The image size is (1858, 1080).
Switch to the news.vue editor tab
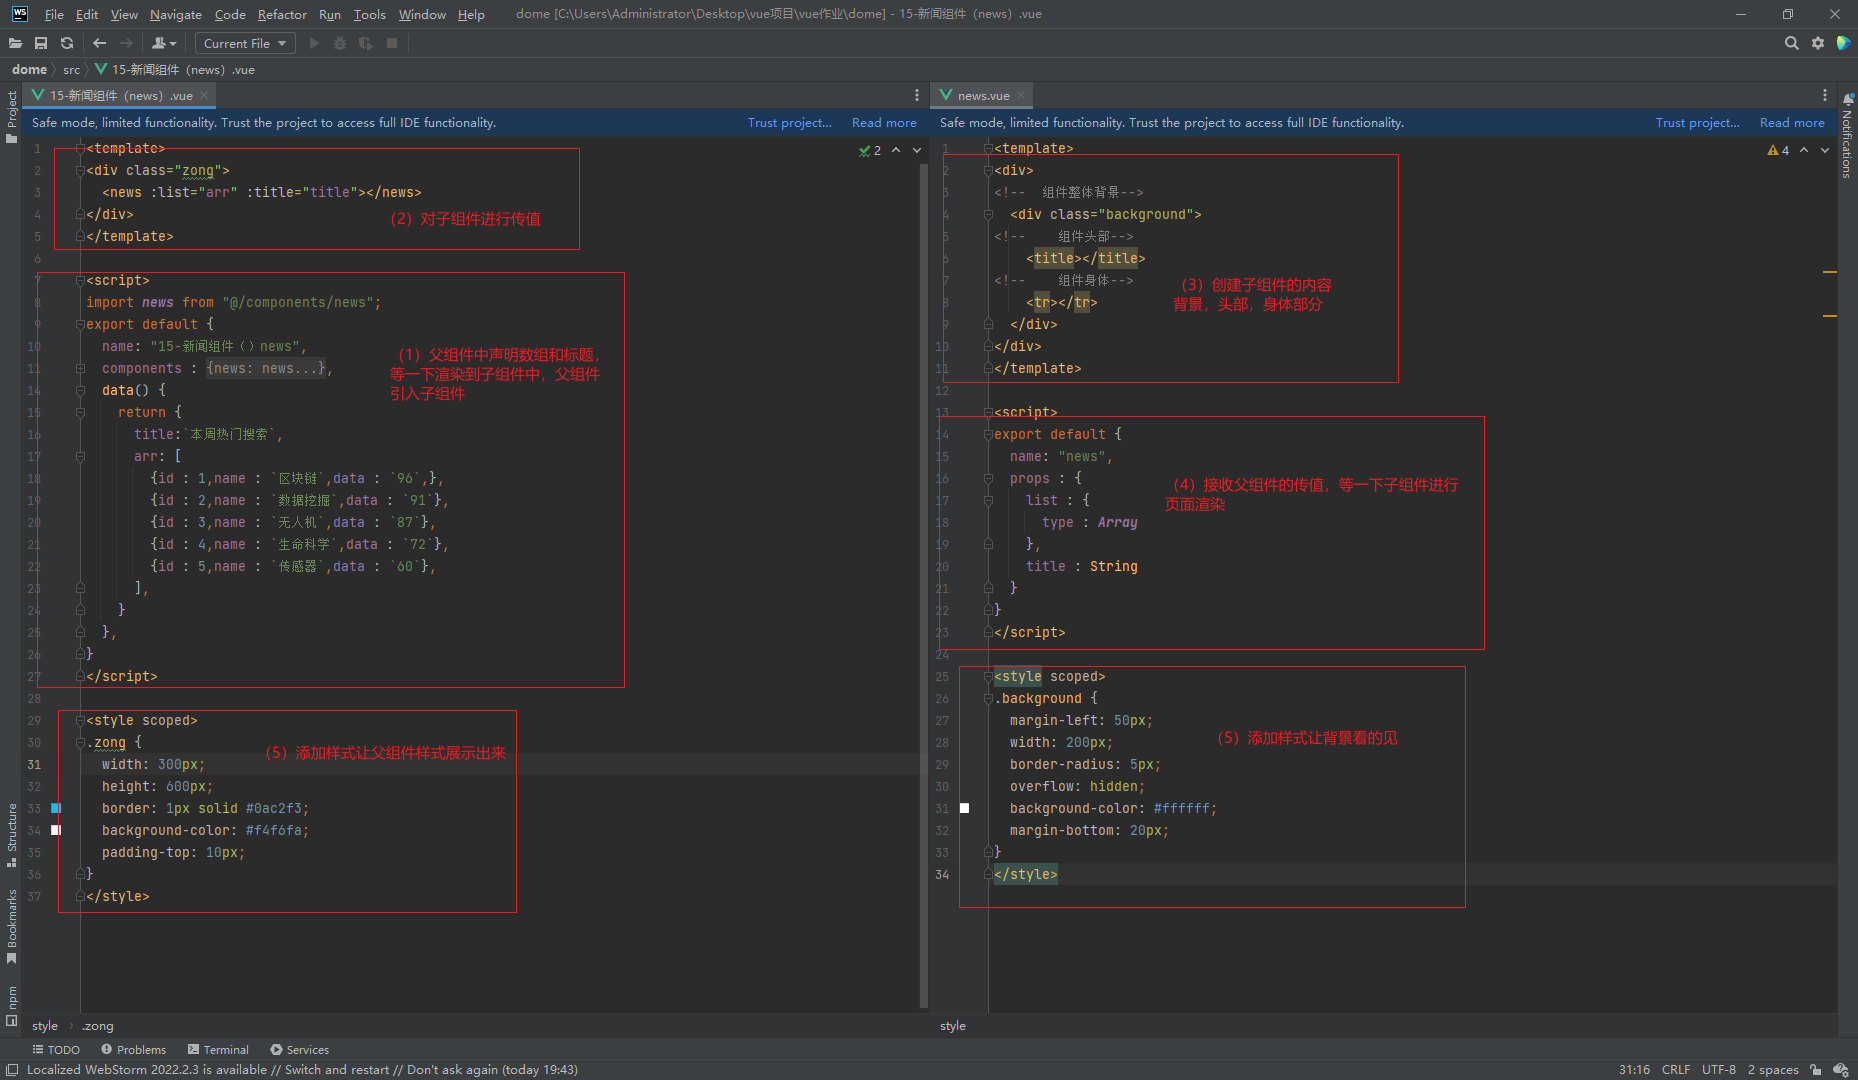[982, 95]
